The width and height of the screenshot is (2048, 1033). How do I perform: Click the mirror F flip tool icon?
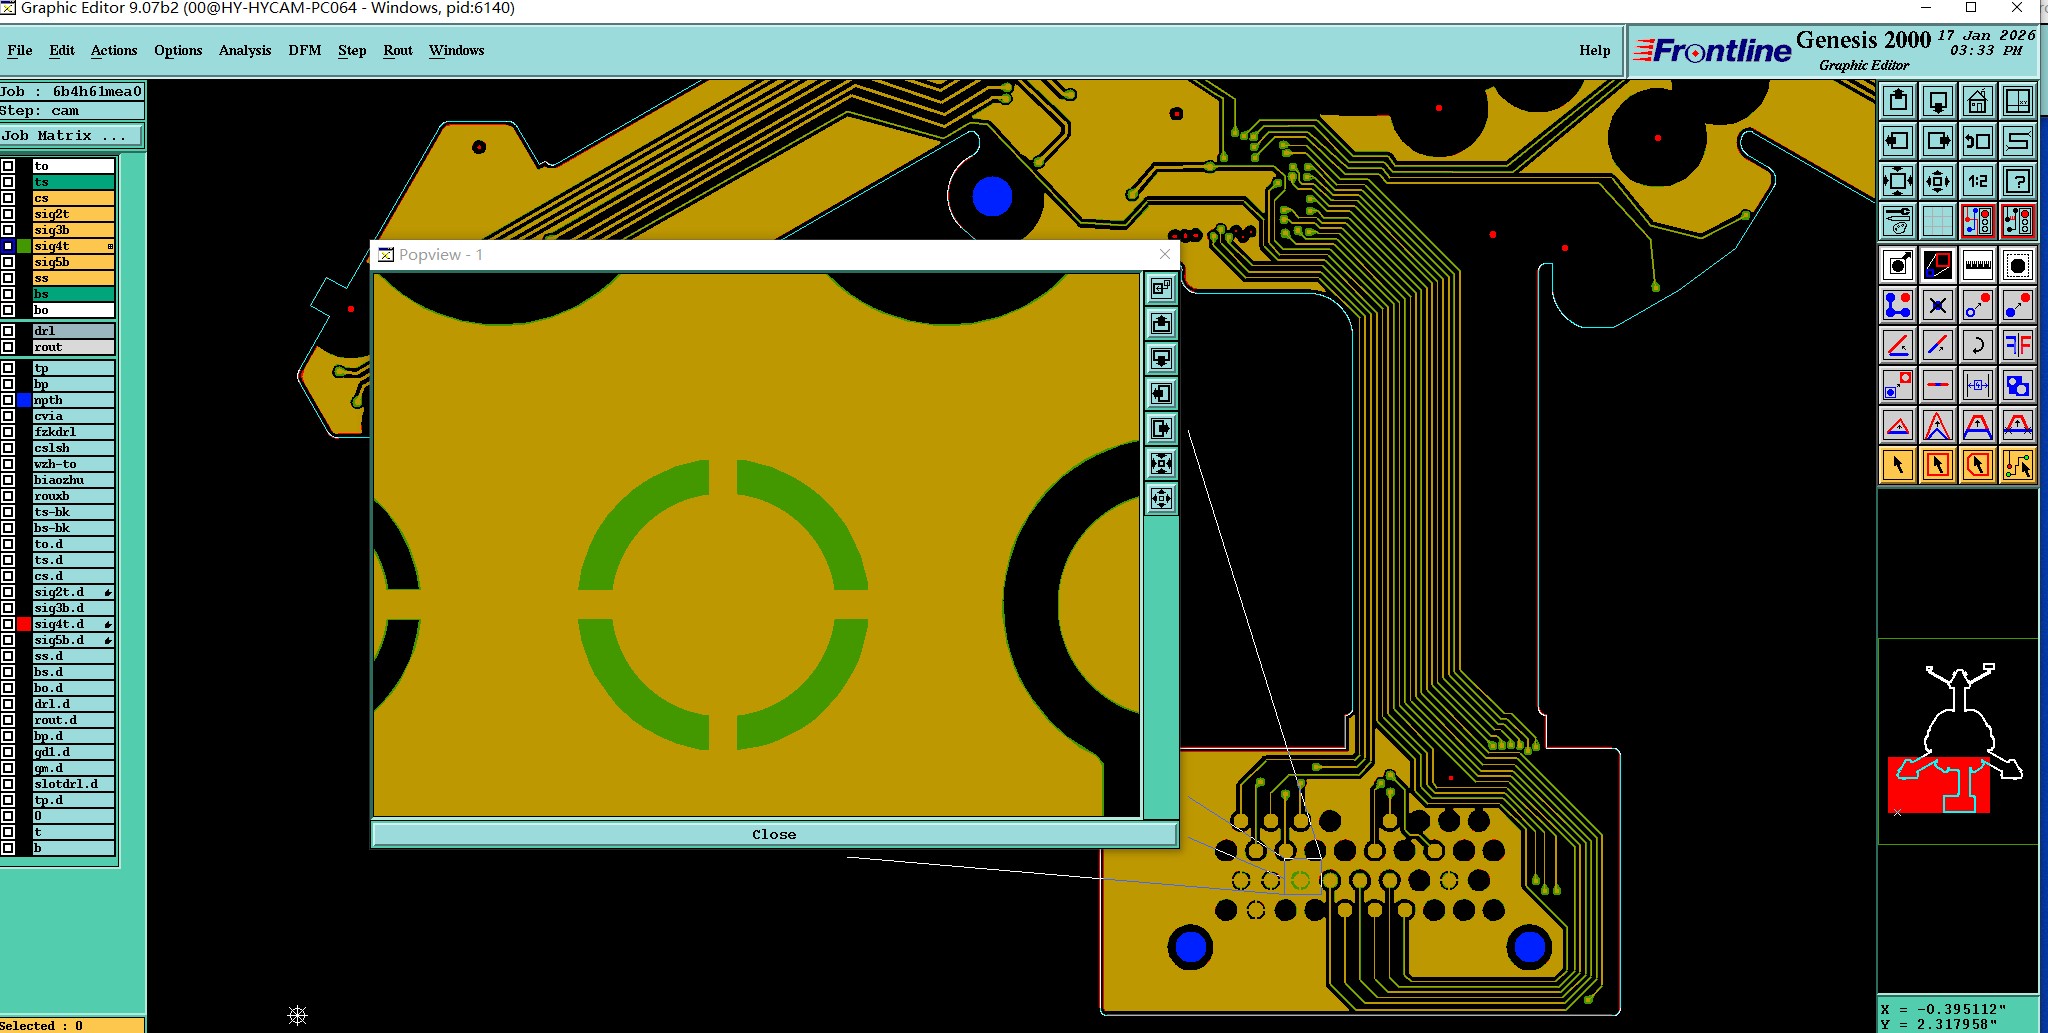click(2018, 345)
